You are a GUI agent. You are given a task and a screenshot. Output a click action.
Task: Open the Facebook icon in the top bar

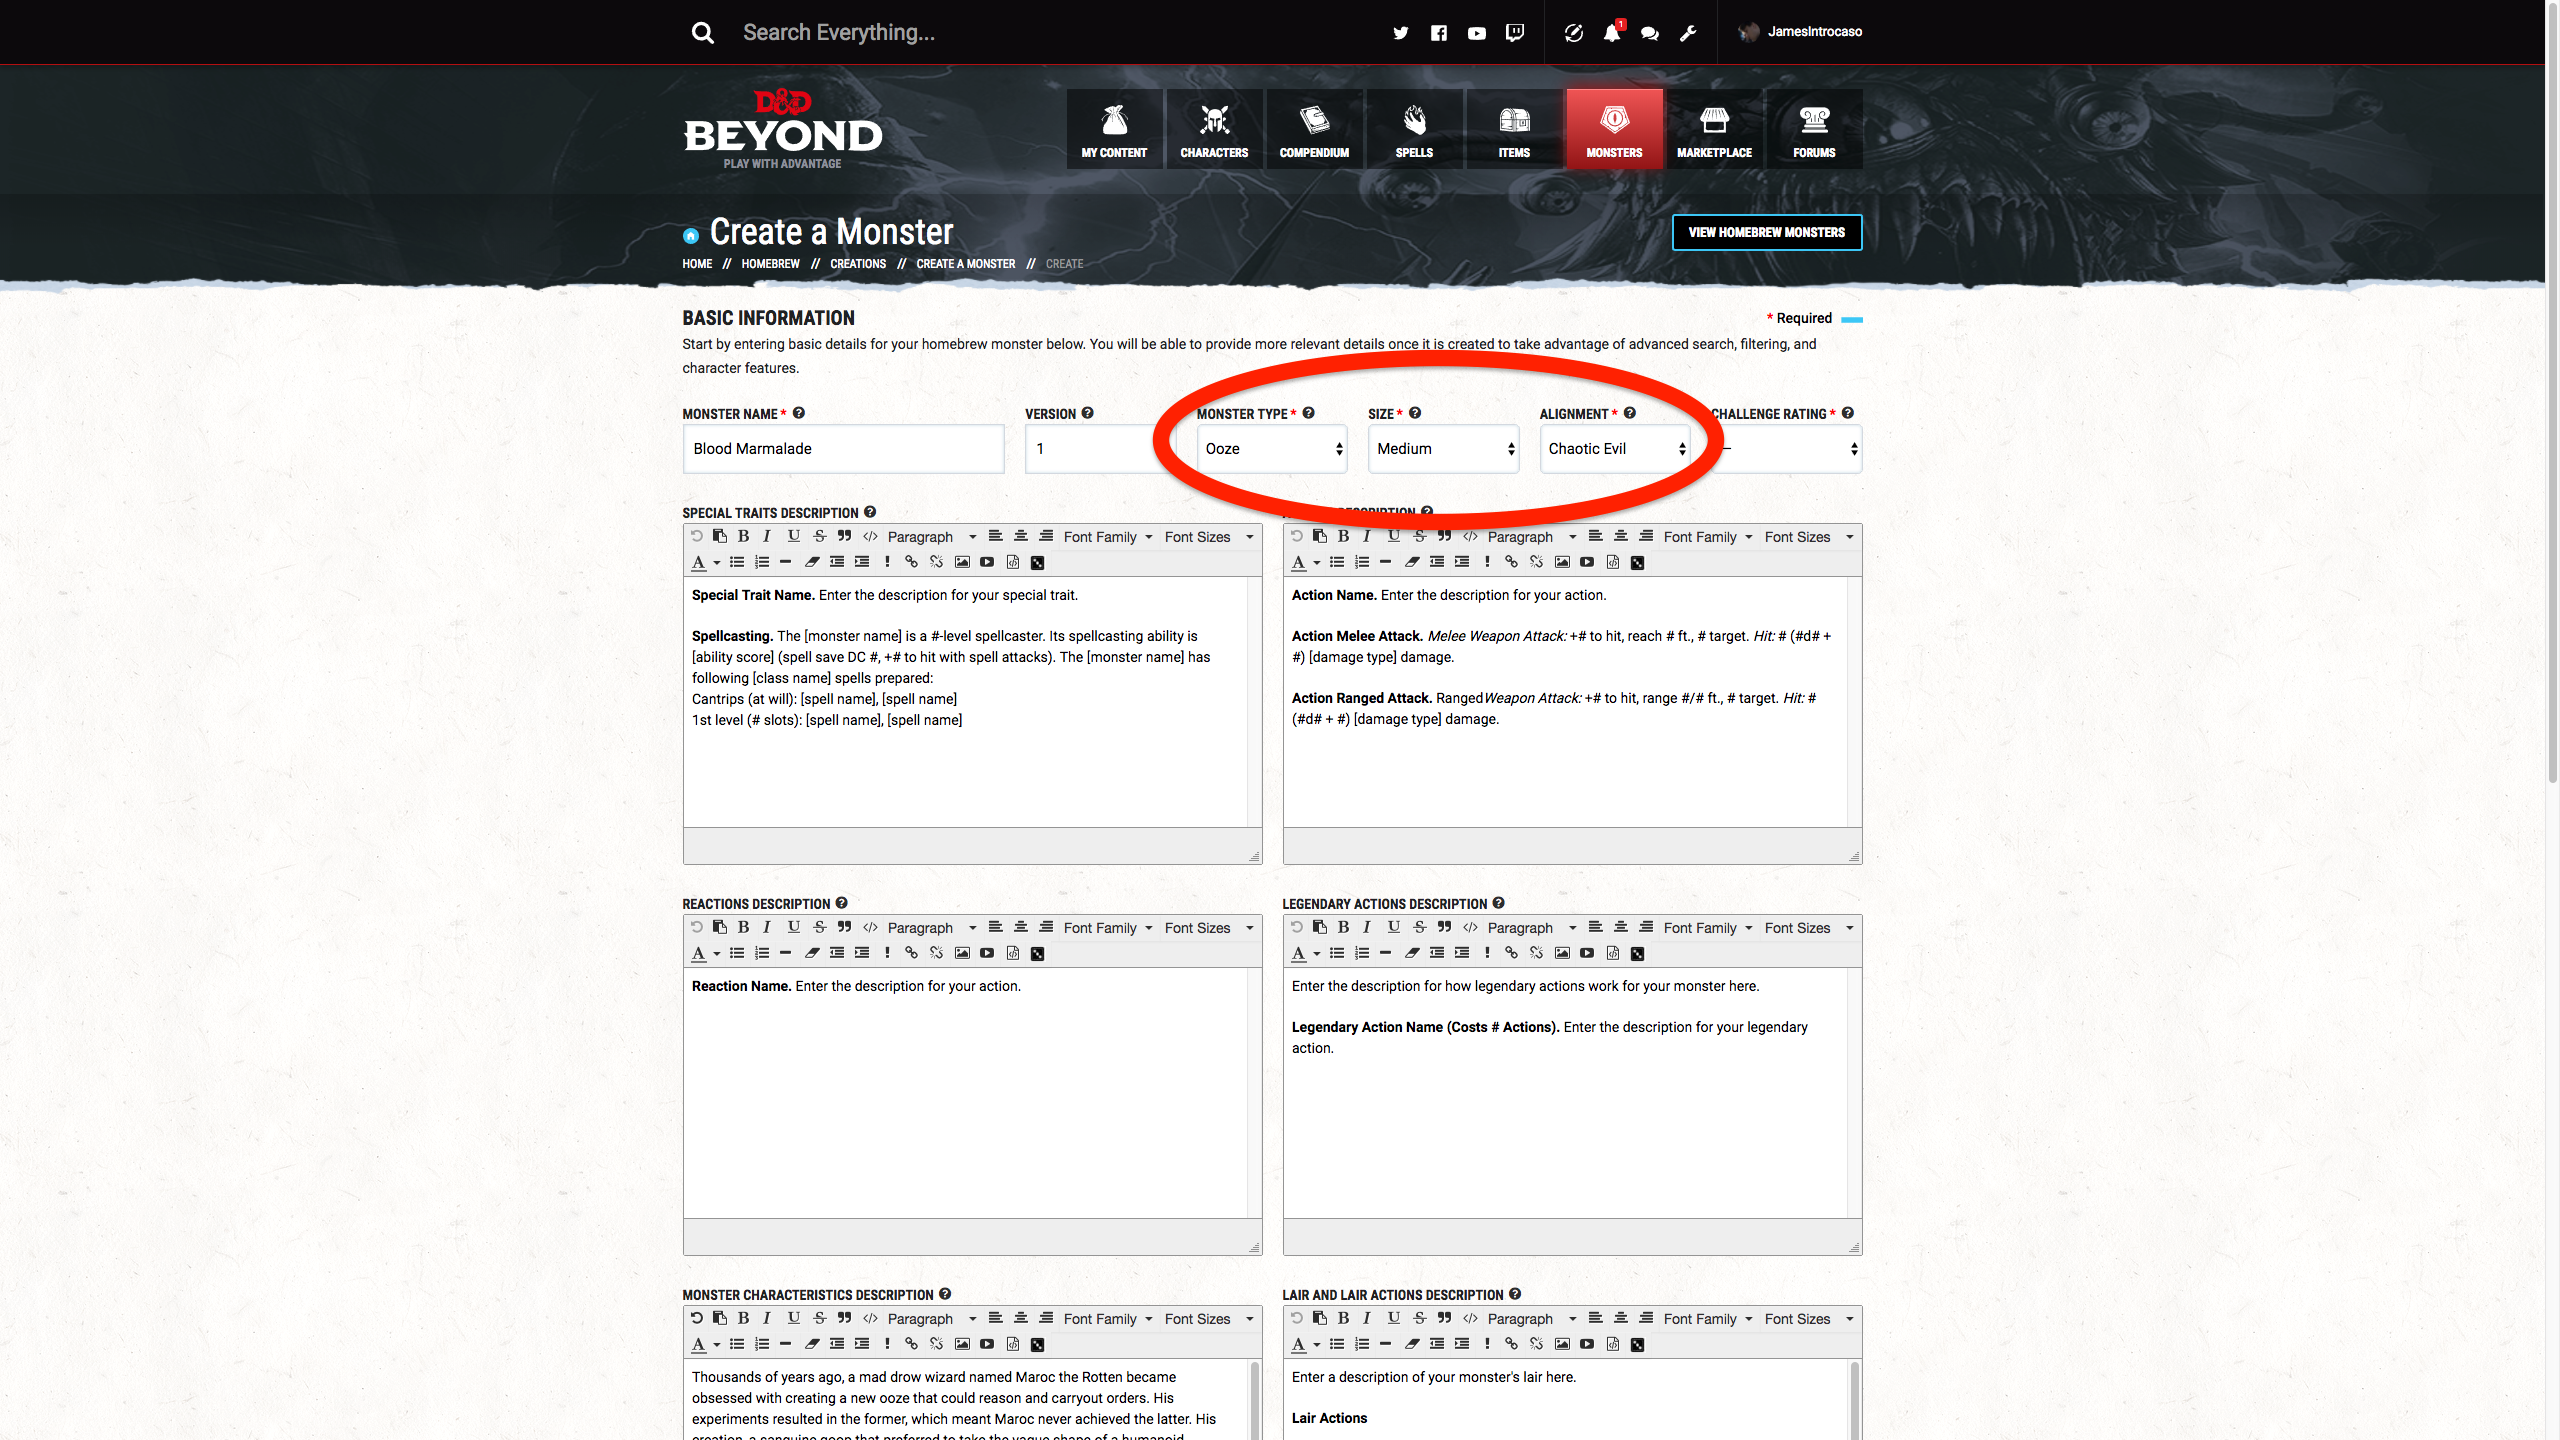click(x=1439, y=33)
